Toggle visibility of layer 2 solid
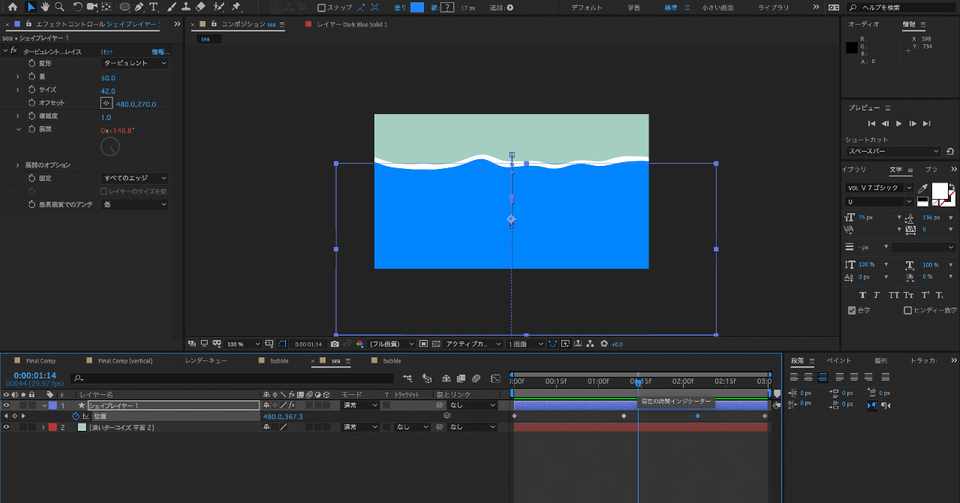 pyautogui.click(x=6, y=427)
